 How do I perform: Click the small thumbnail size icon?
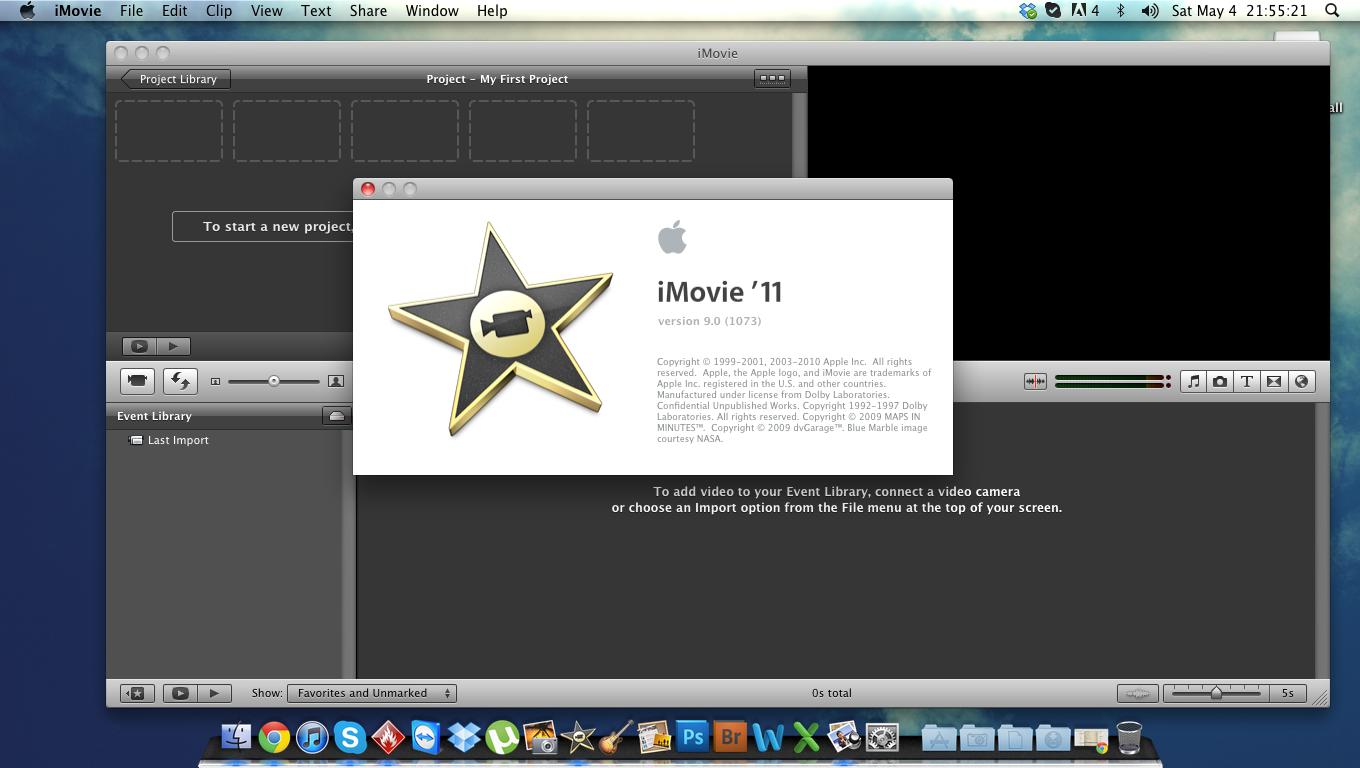(x=215, y=381)
